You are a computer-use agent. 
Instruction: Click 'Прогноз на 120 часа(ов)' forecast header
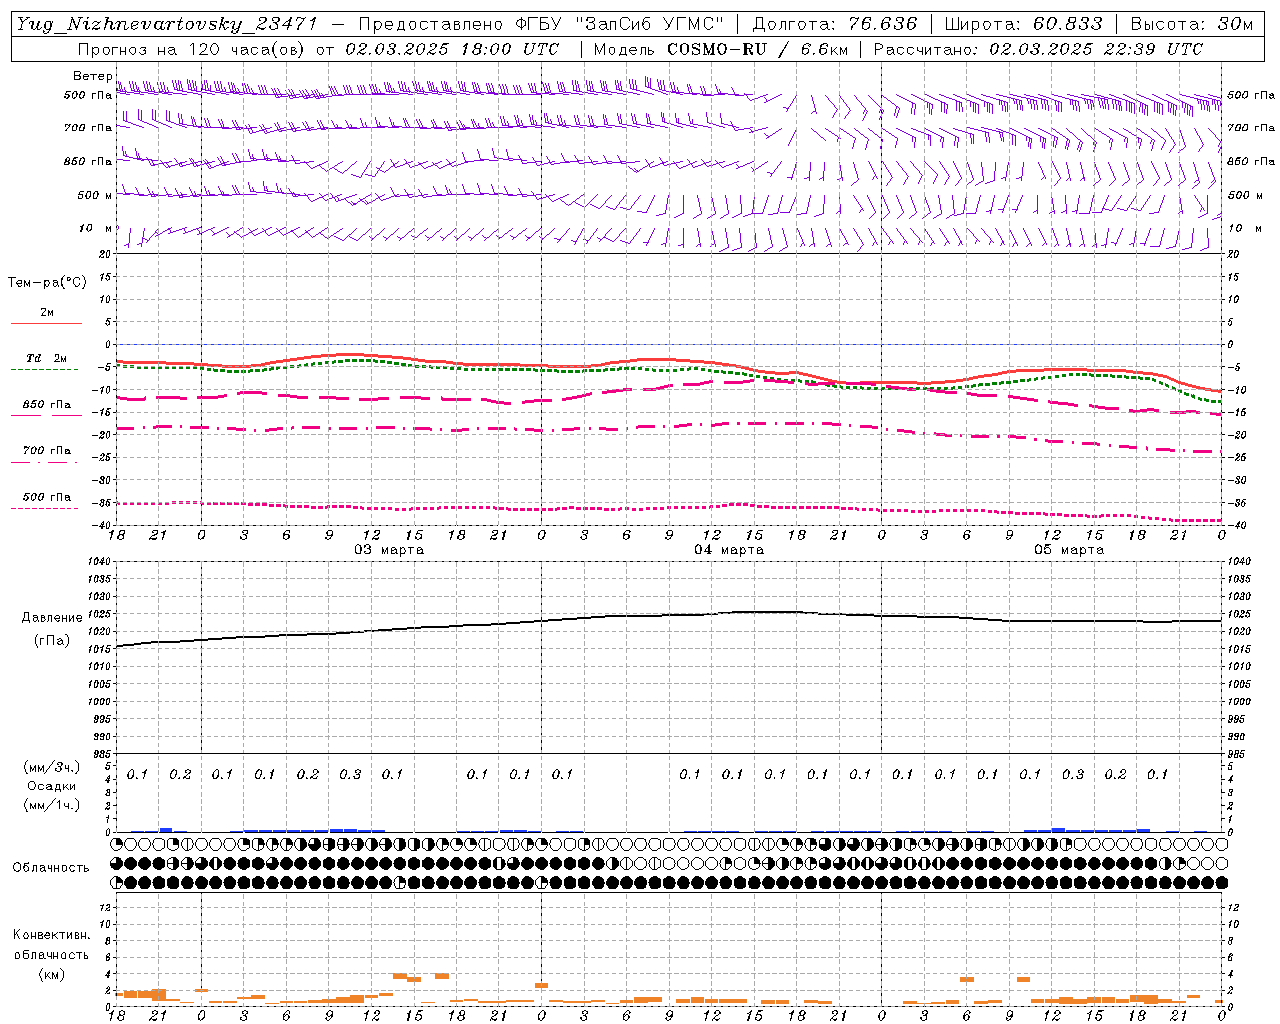(x=192, y=49)
